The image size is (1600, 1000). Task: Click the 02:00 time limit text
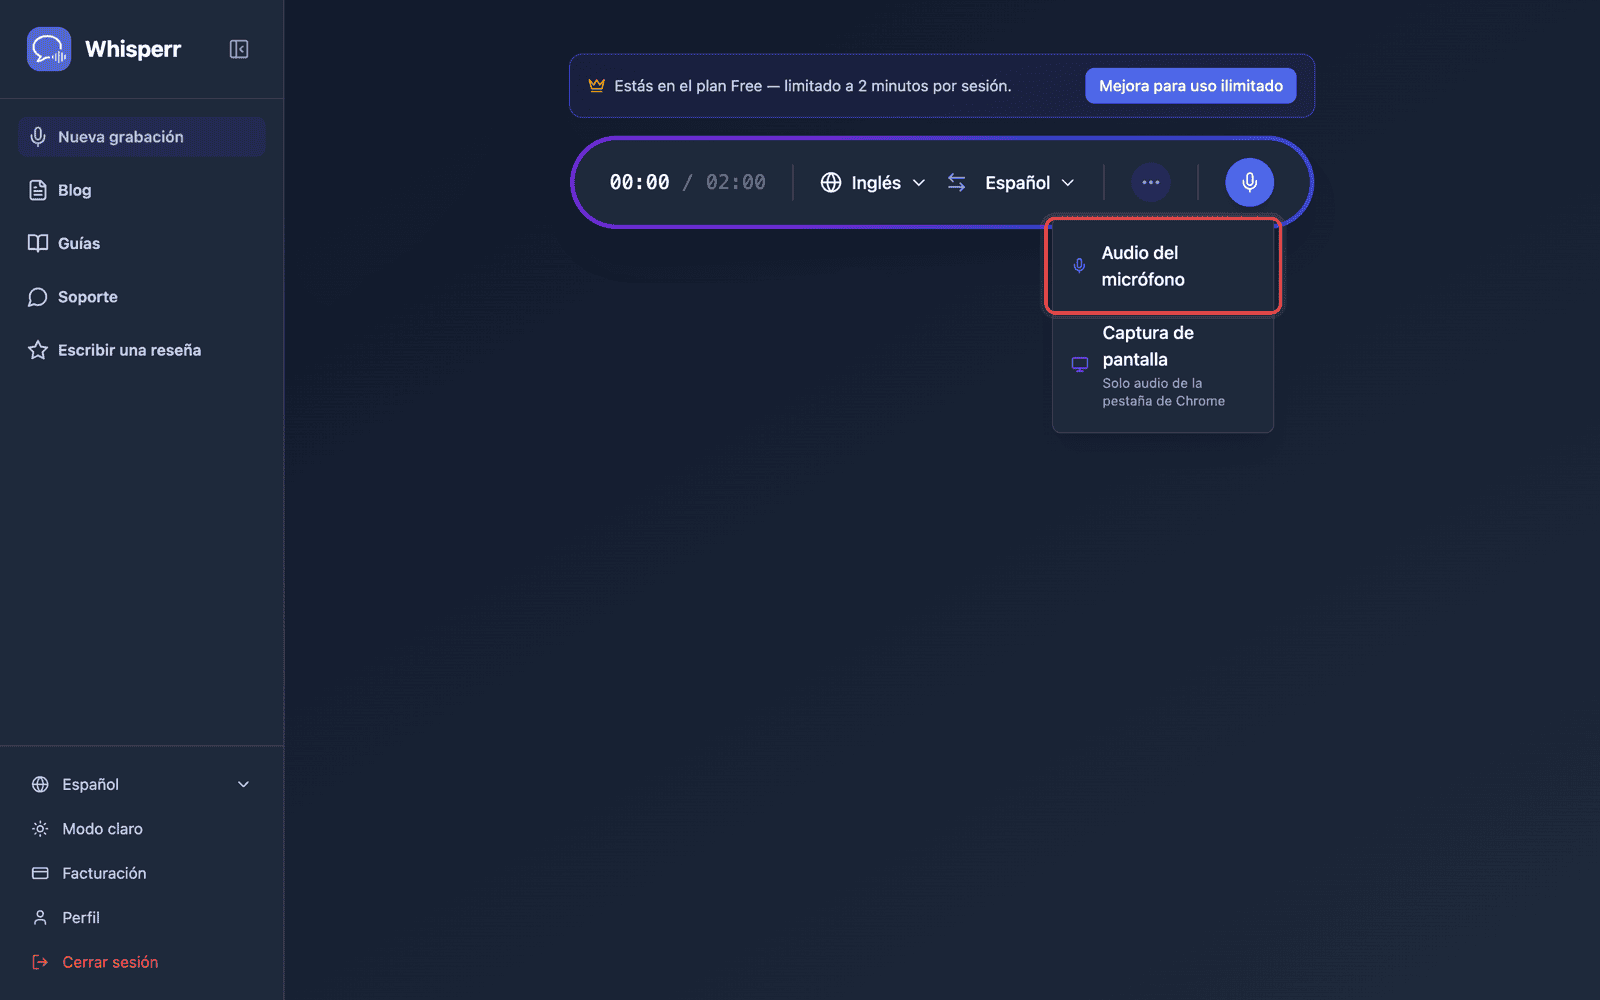736,183
